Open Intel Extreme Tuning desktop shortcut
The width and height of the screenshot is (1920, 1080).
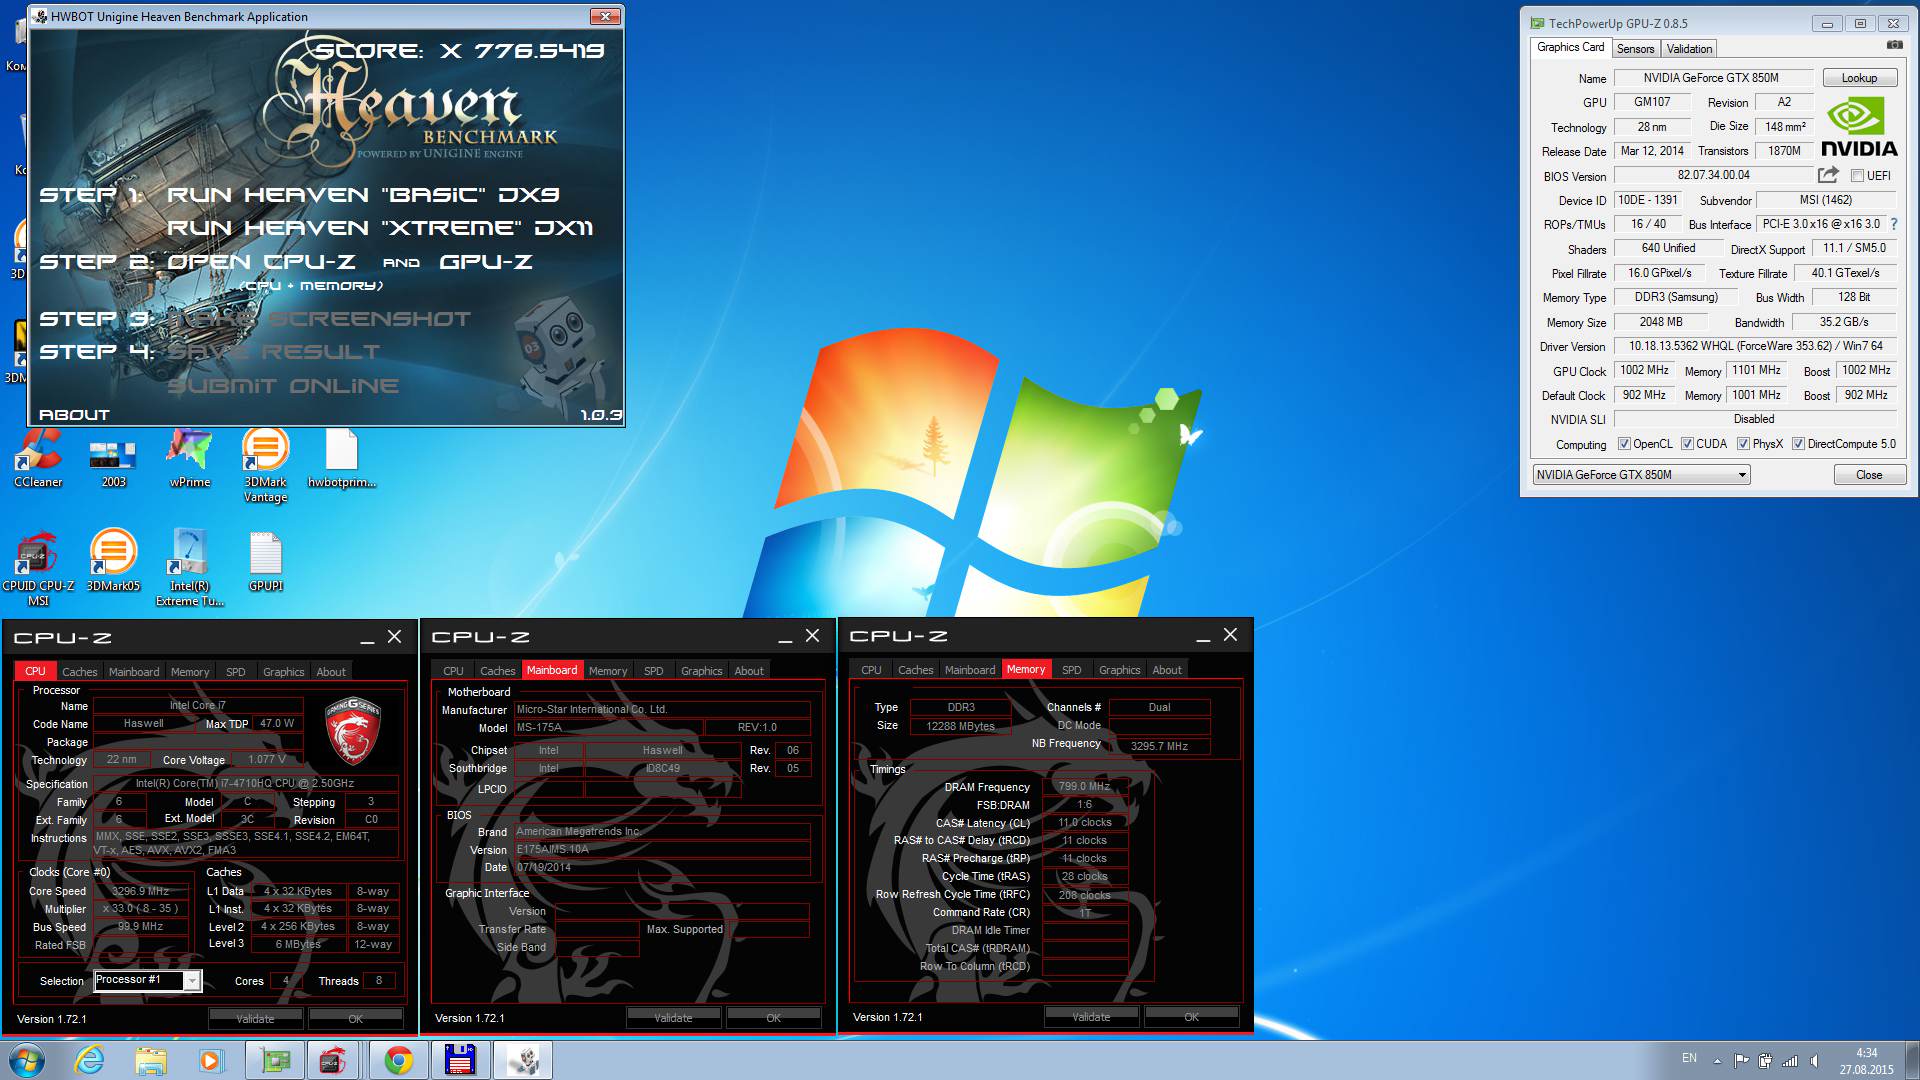(190, 568)
